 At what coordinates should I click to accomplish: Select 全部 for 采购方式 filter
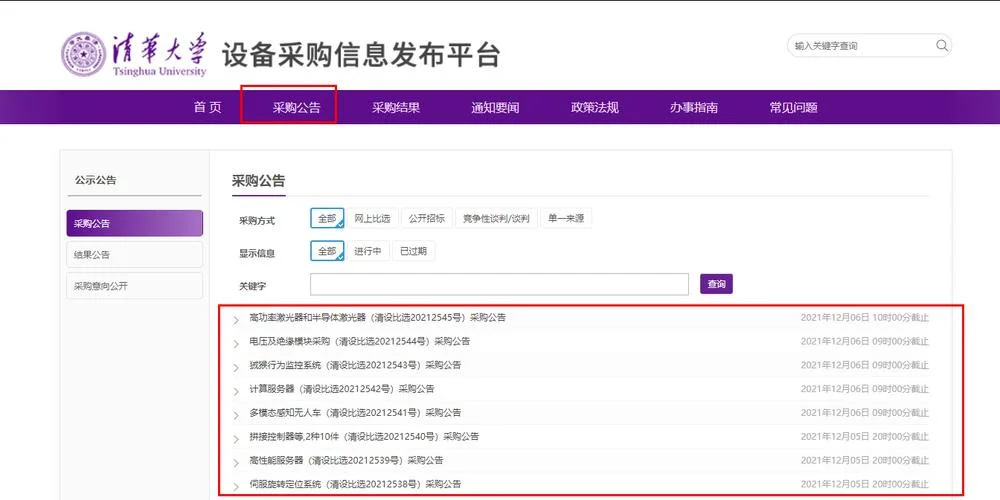click(x=327, y=218)
